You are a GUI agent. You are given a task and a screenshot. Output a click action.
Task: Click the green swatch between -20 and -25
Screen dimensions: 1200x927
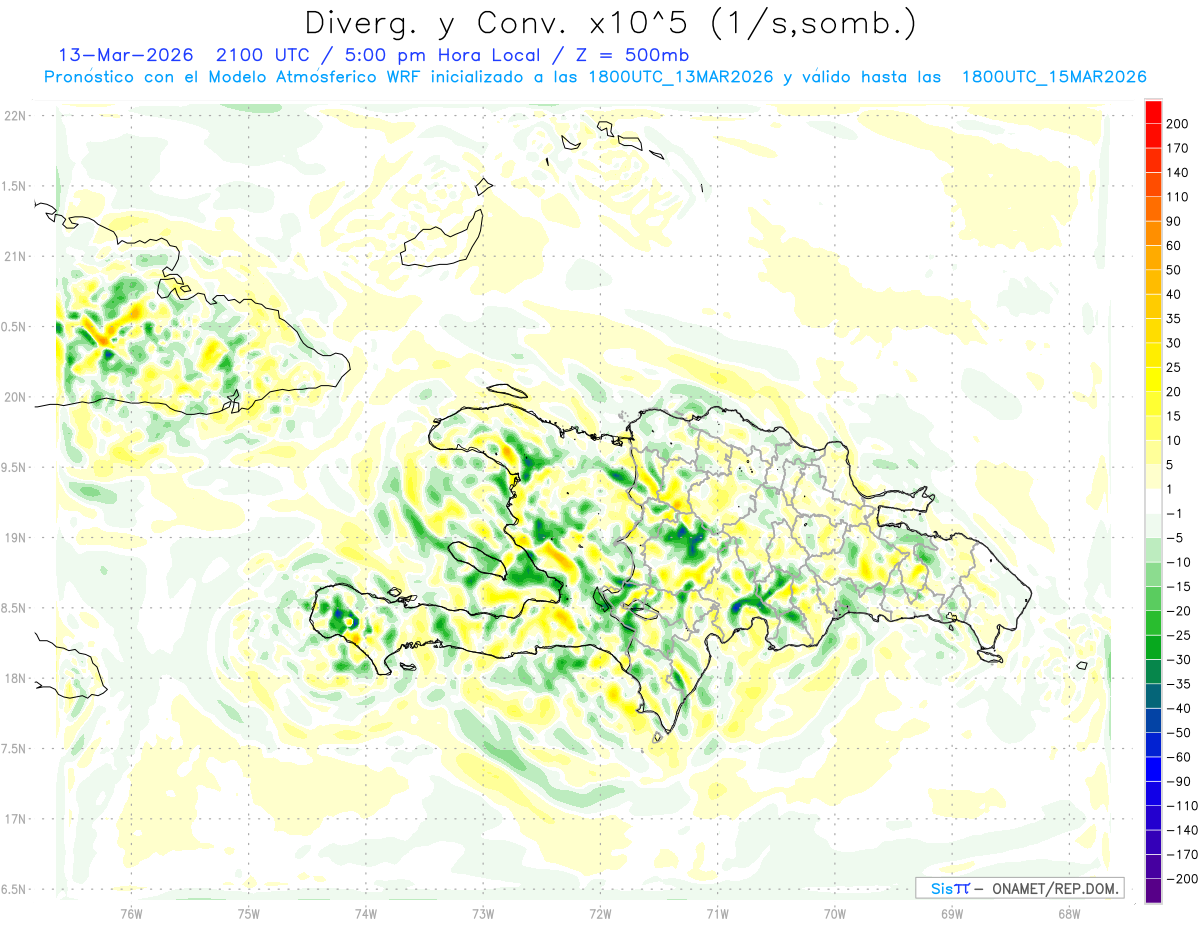(x=1153, y=623)
